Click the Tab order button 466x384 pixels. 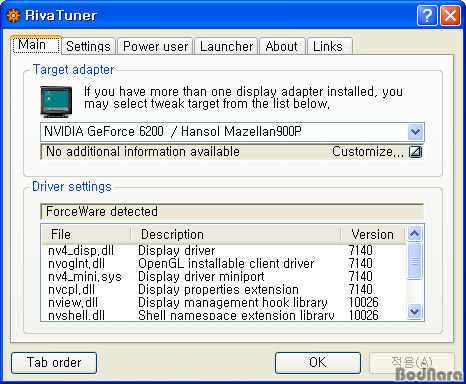(54, 363)
